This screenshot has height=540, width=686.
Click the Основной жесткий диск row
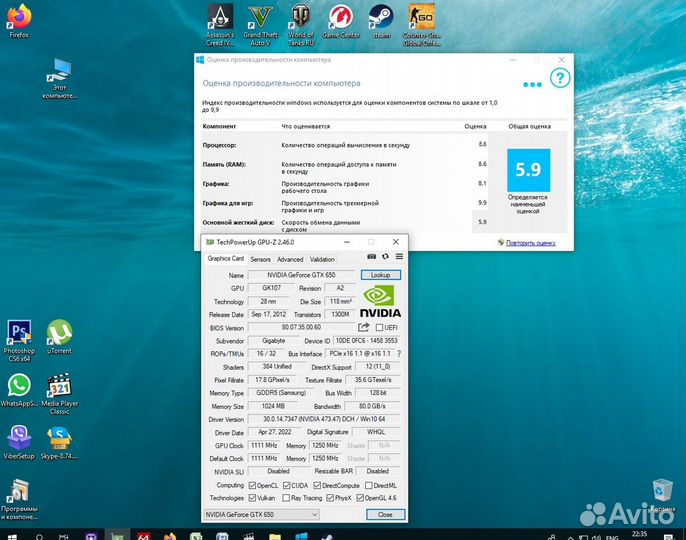click(x=345, y=225)
